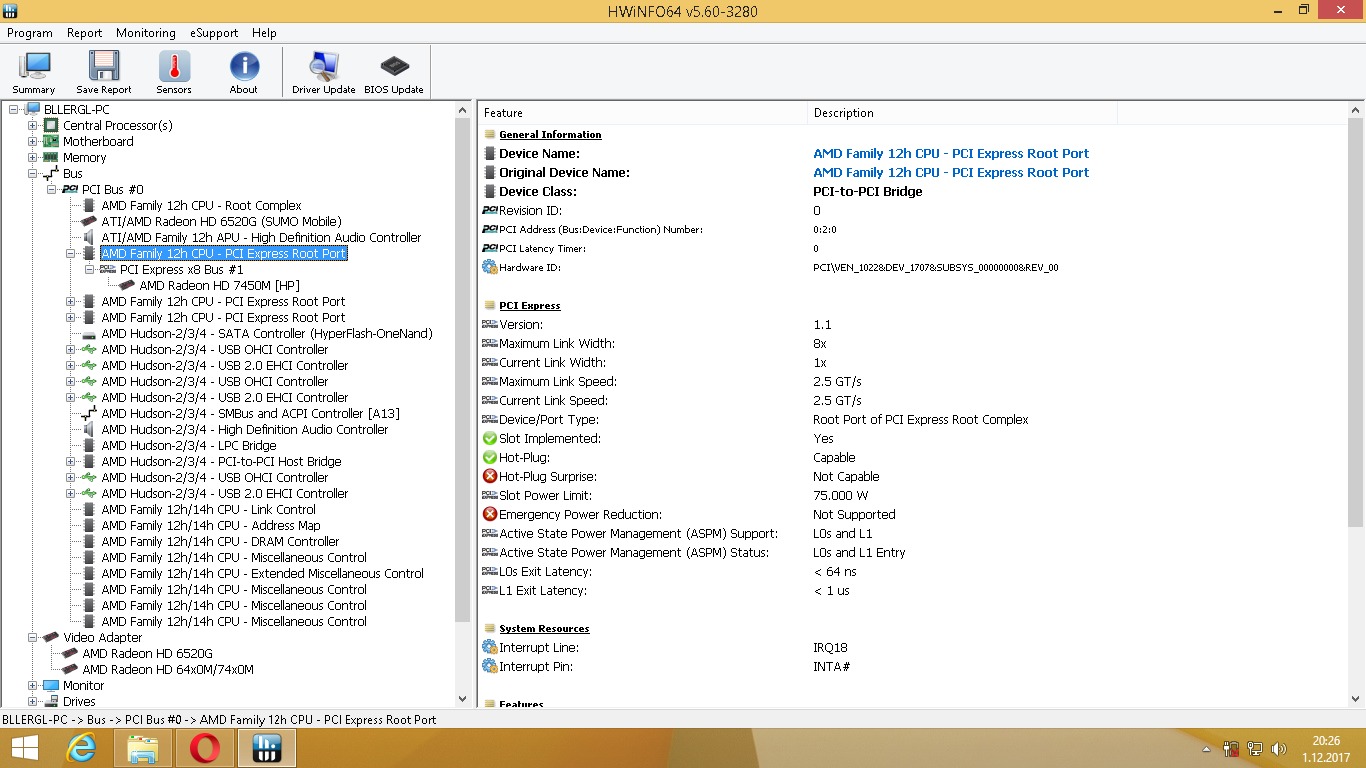
Task: Select the Hudson SATA Controller entry
Action: click(267, 333)
